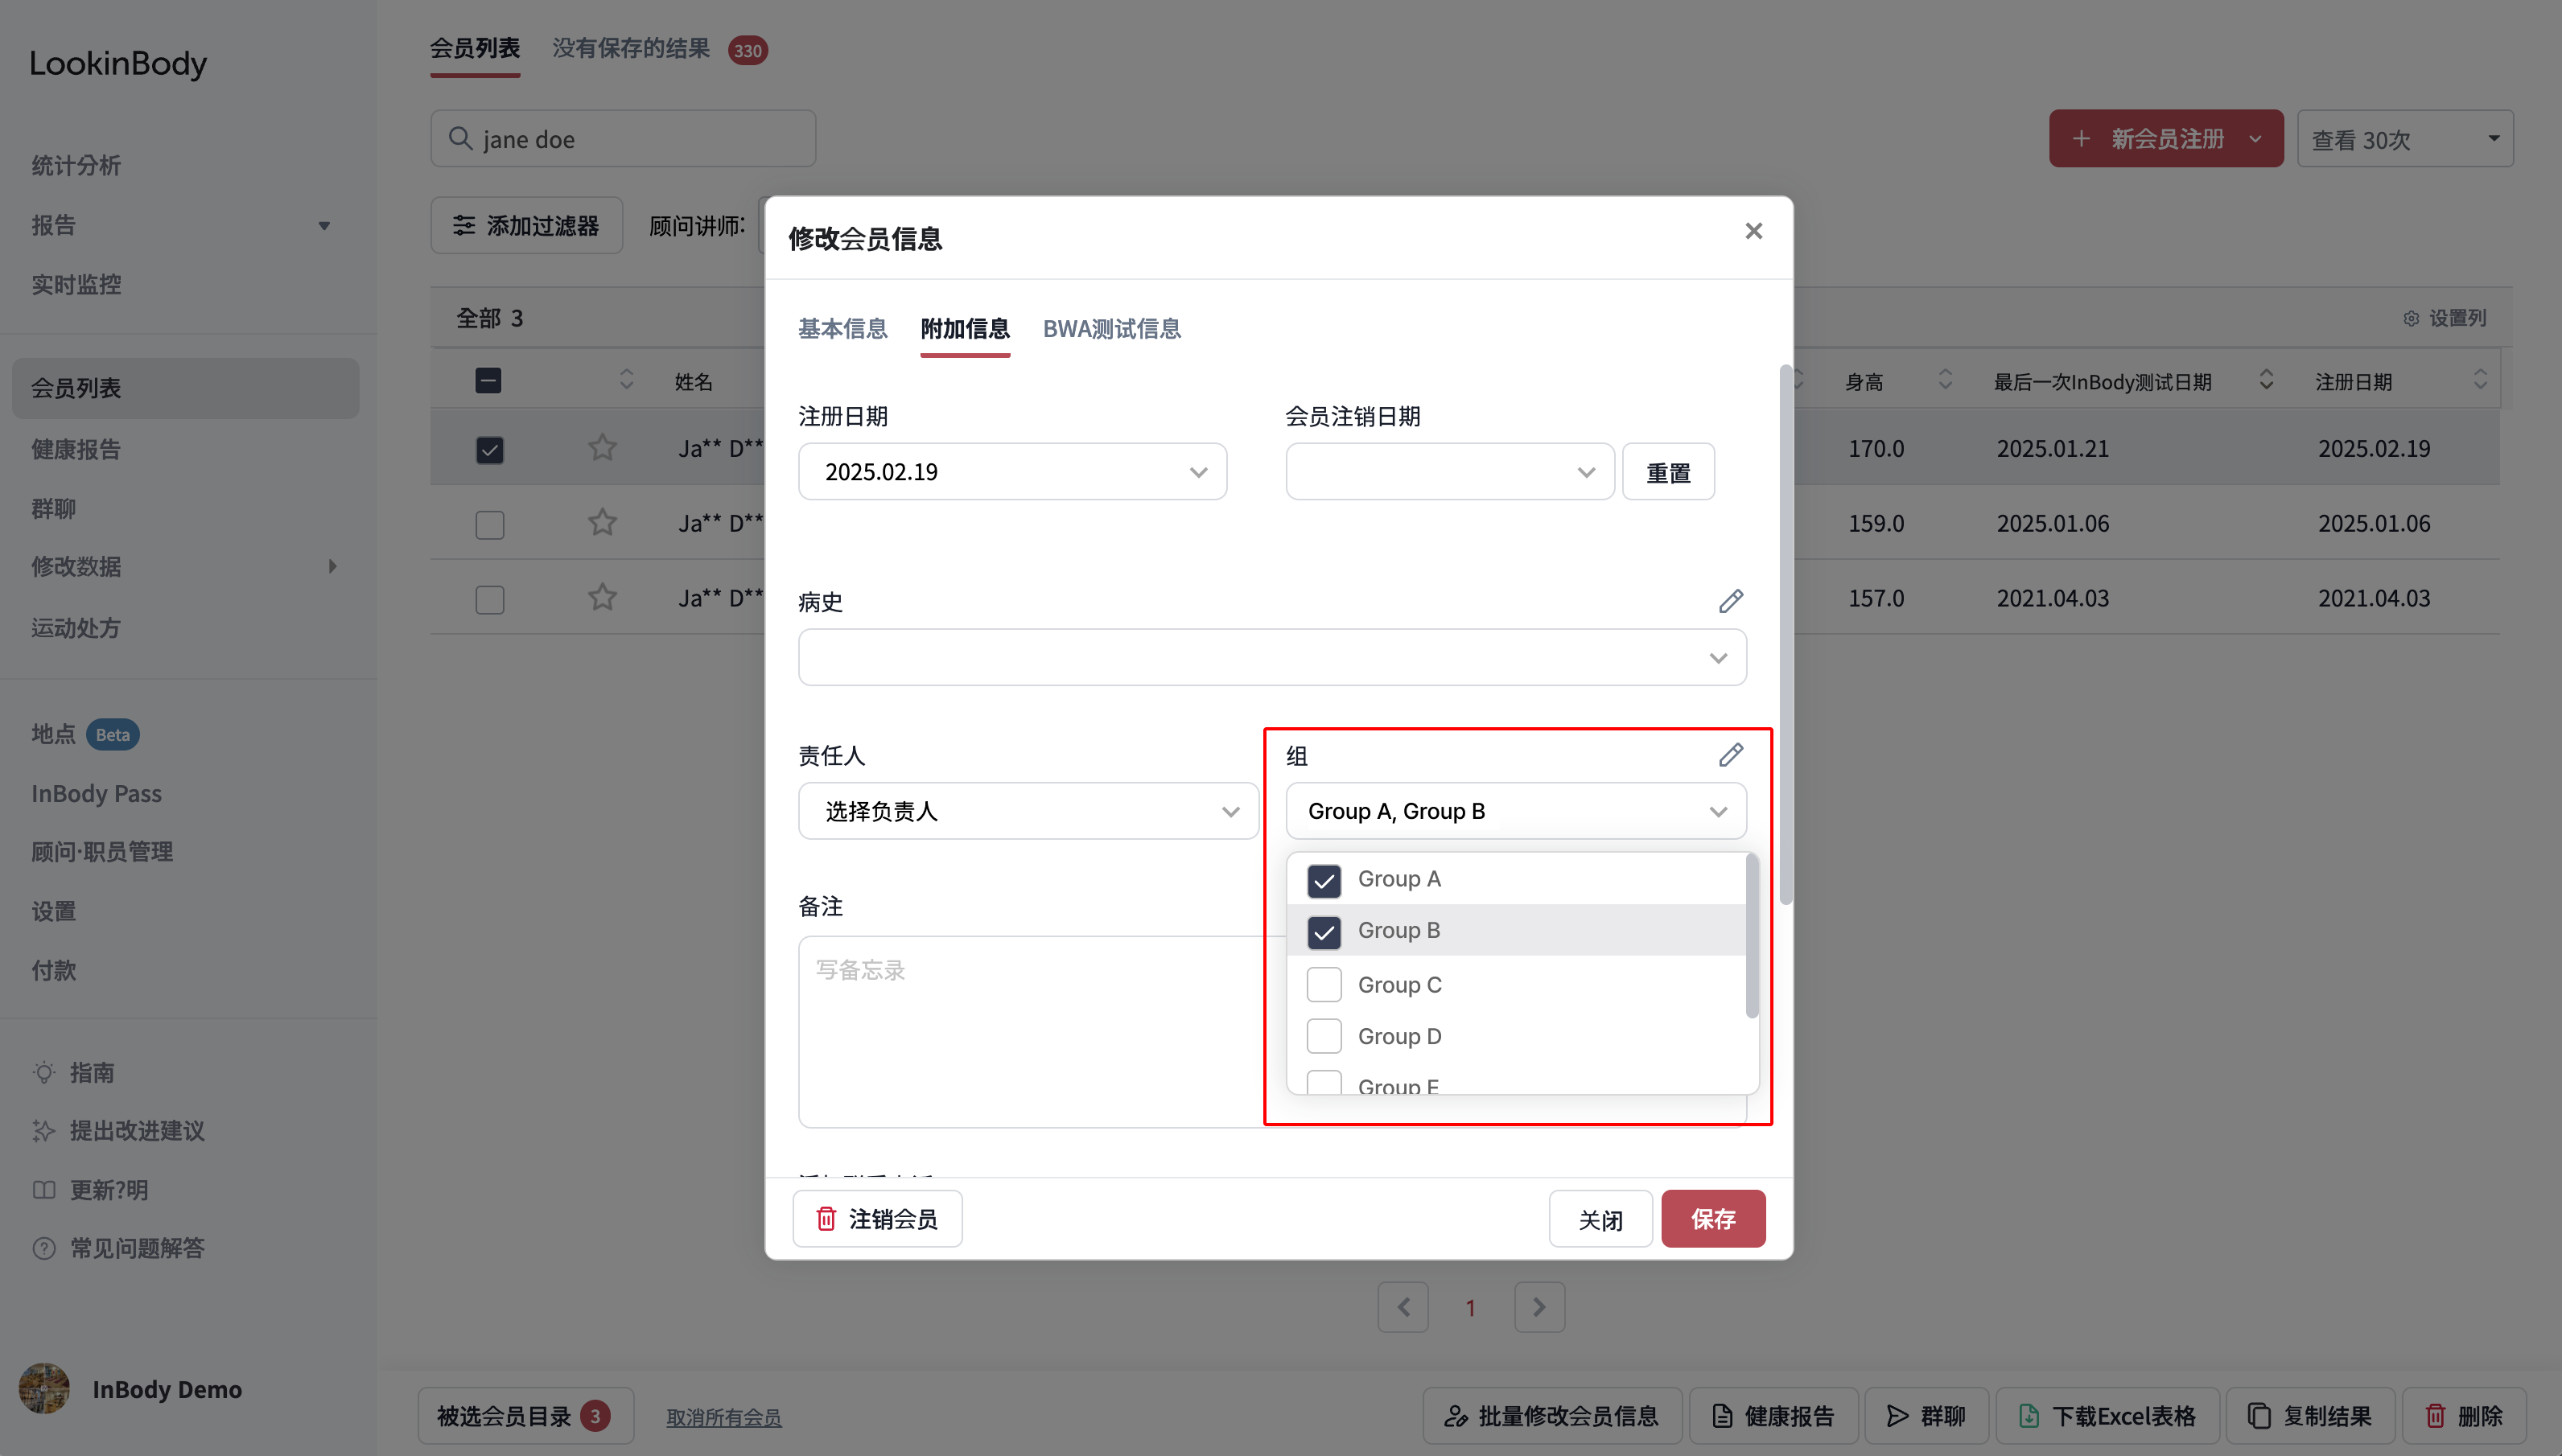Go to next page arrow
Image resolution: width=2562 pixels, height=1456 pixels.
(1539, 1307)
